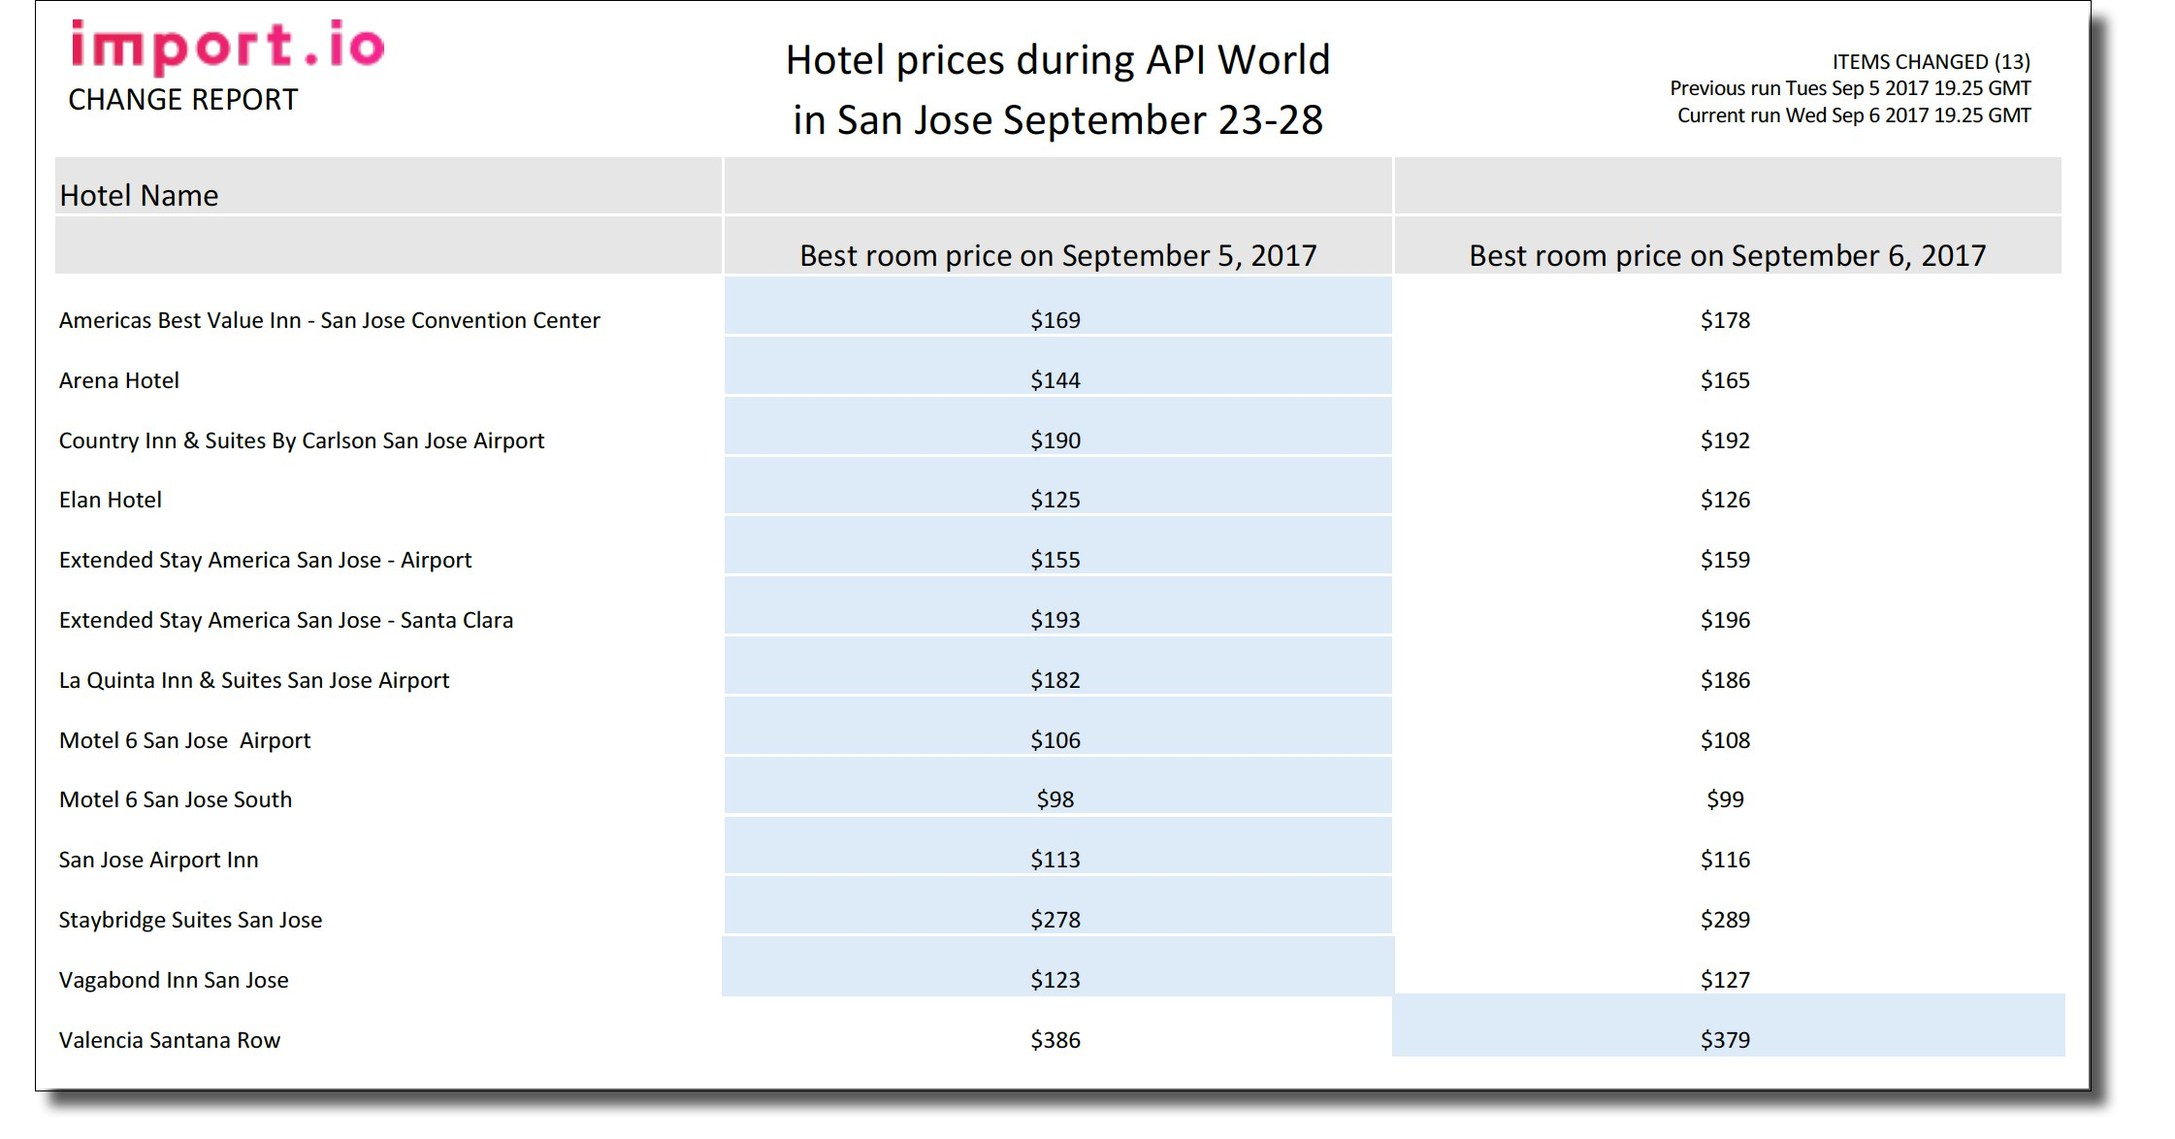Viewport: 2175px width, 1139px height.
Task: Click the Arena Hotel name
Action: pyautogui.click(x=119, y=380)
